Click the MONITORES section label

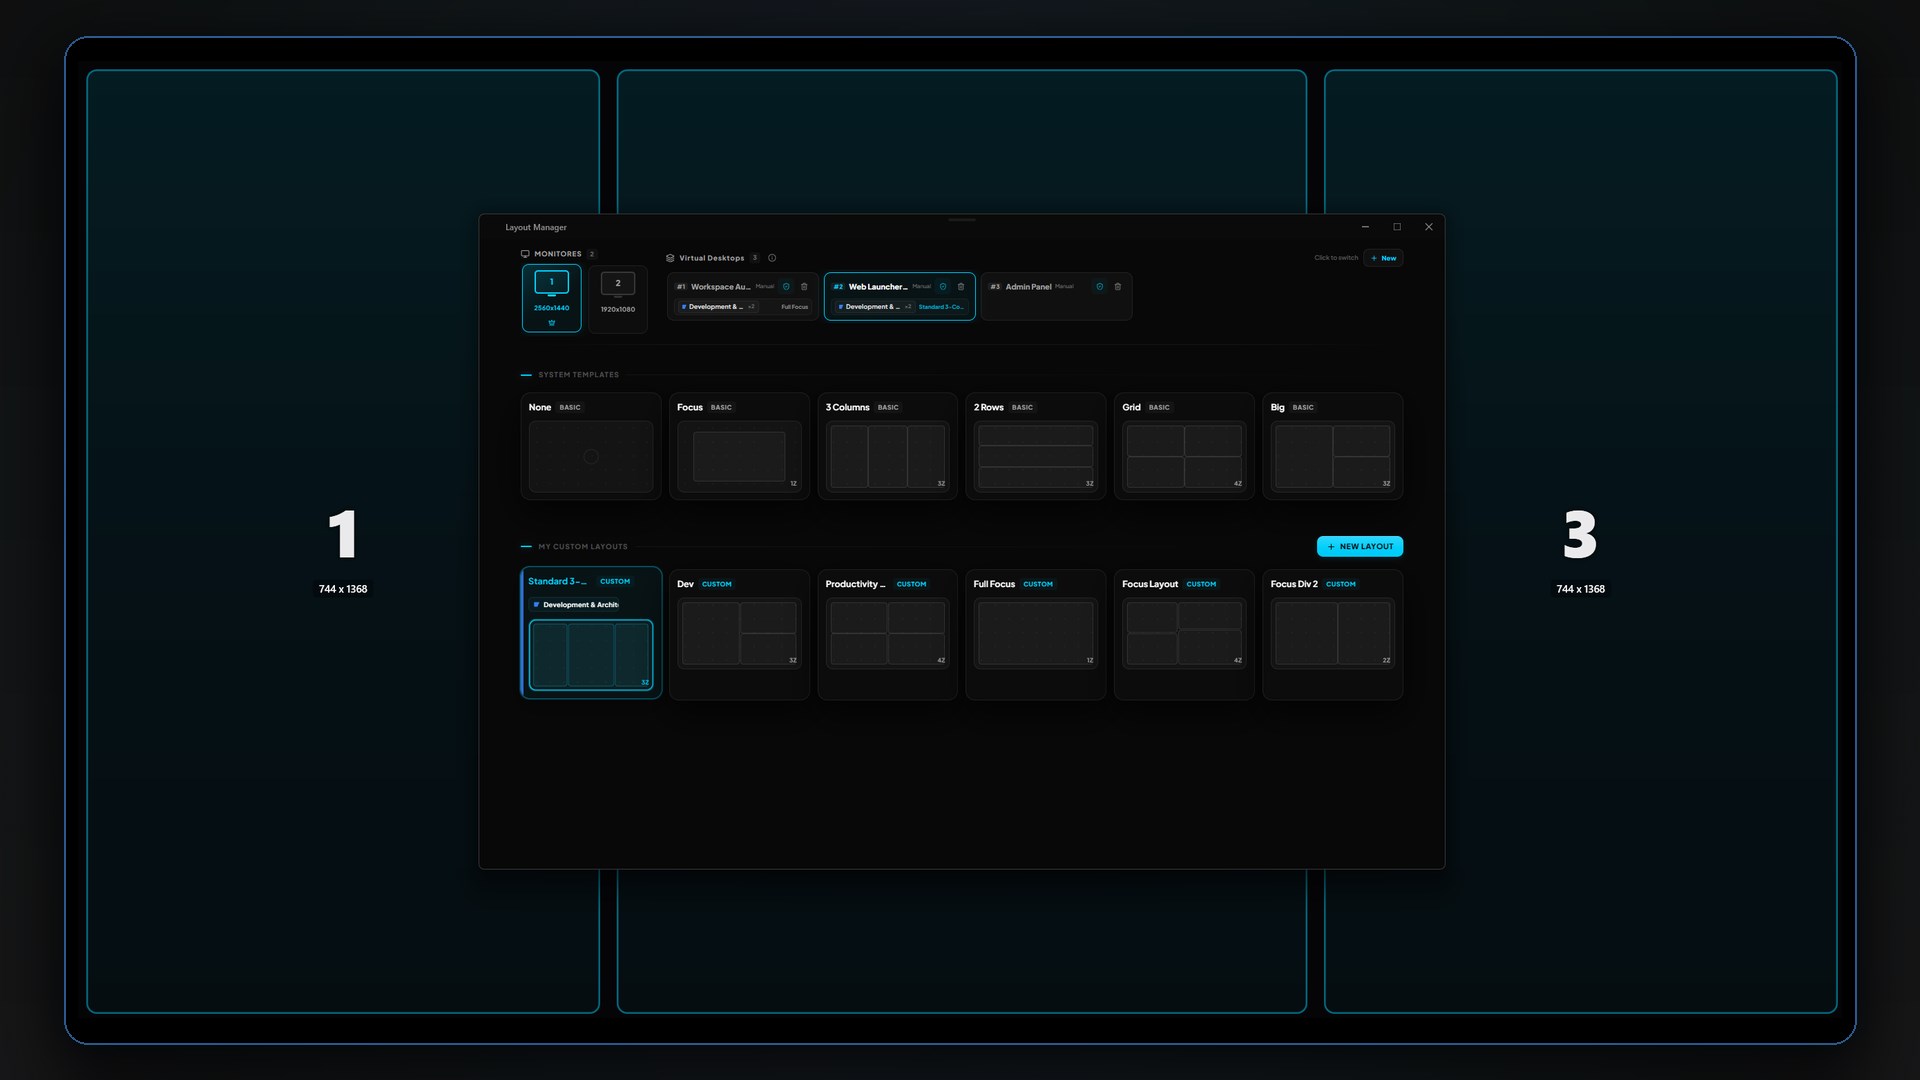tap(558, 254)
